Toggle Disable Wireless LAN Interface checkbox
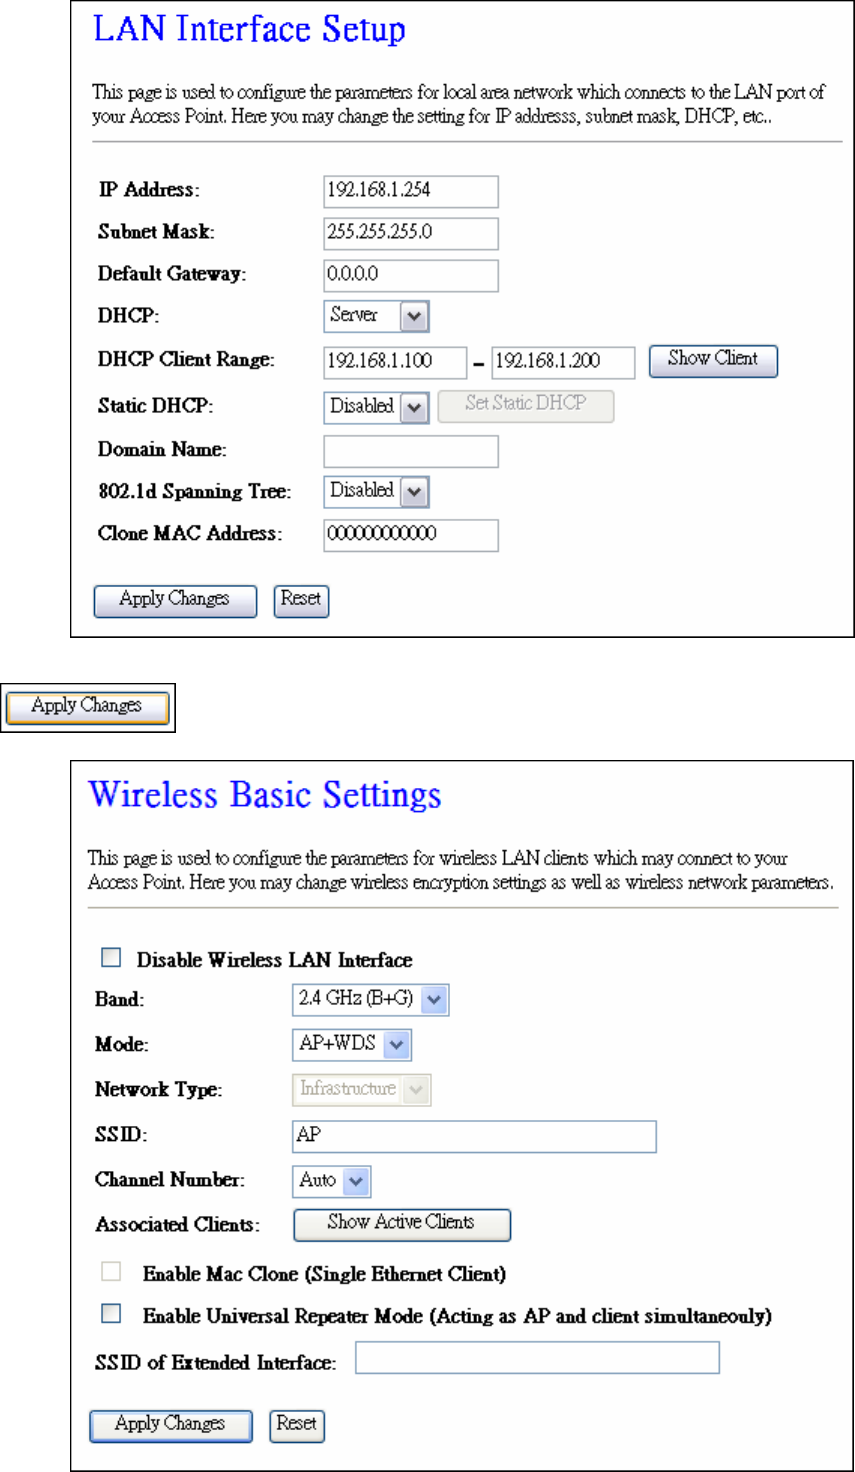Screen dimensions: 855x1472 [x=111, y=958]
